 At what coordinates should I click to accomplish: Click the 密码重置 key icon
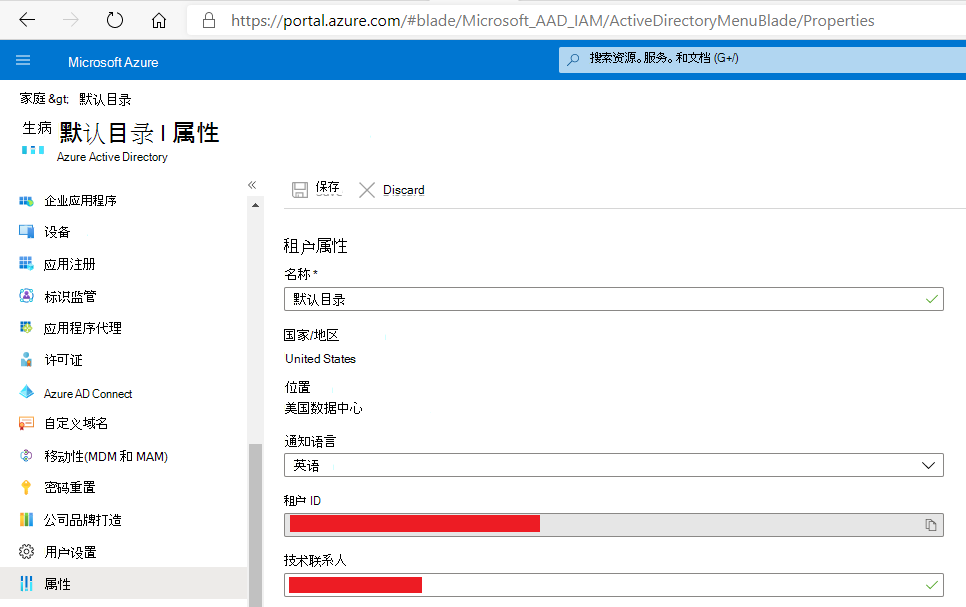[x=26, y=487]
